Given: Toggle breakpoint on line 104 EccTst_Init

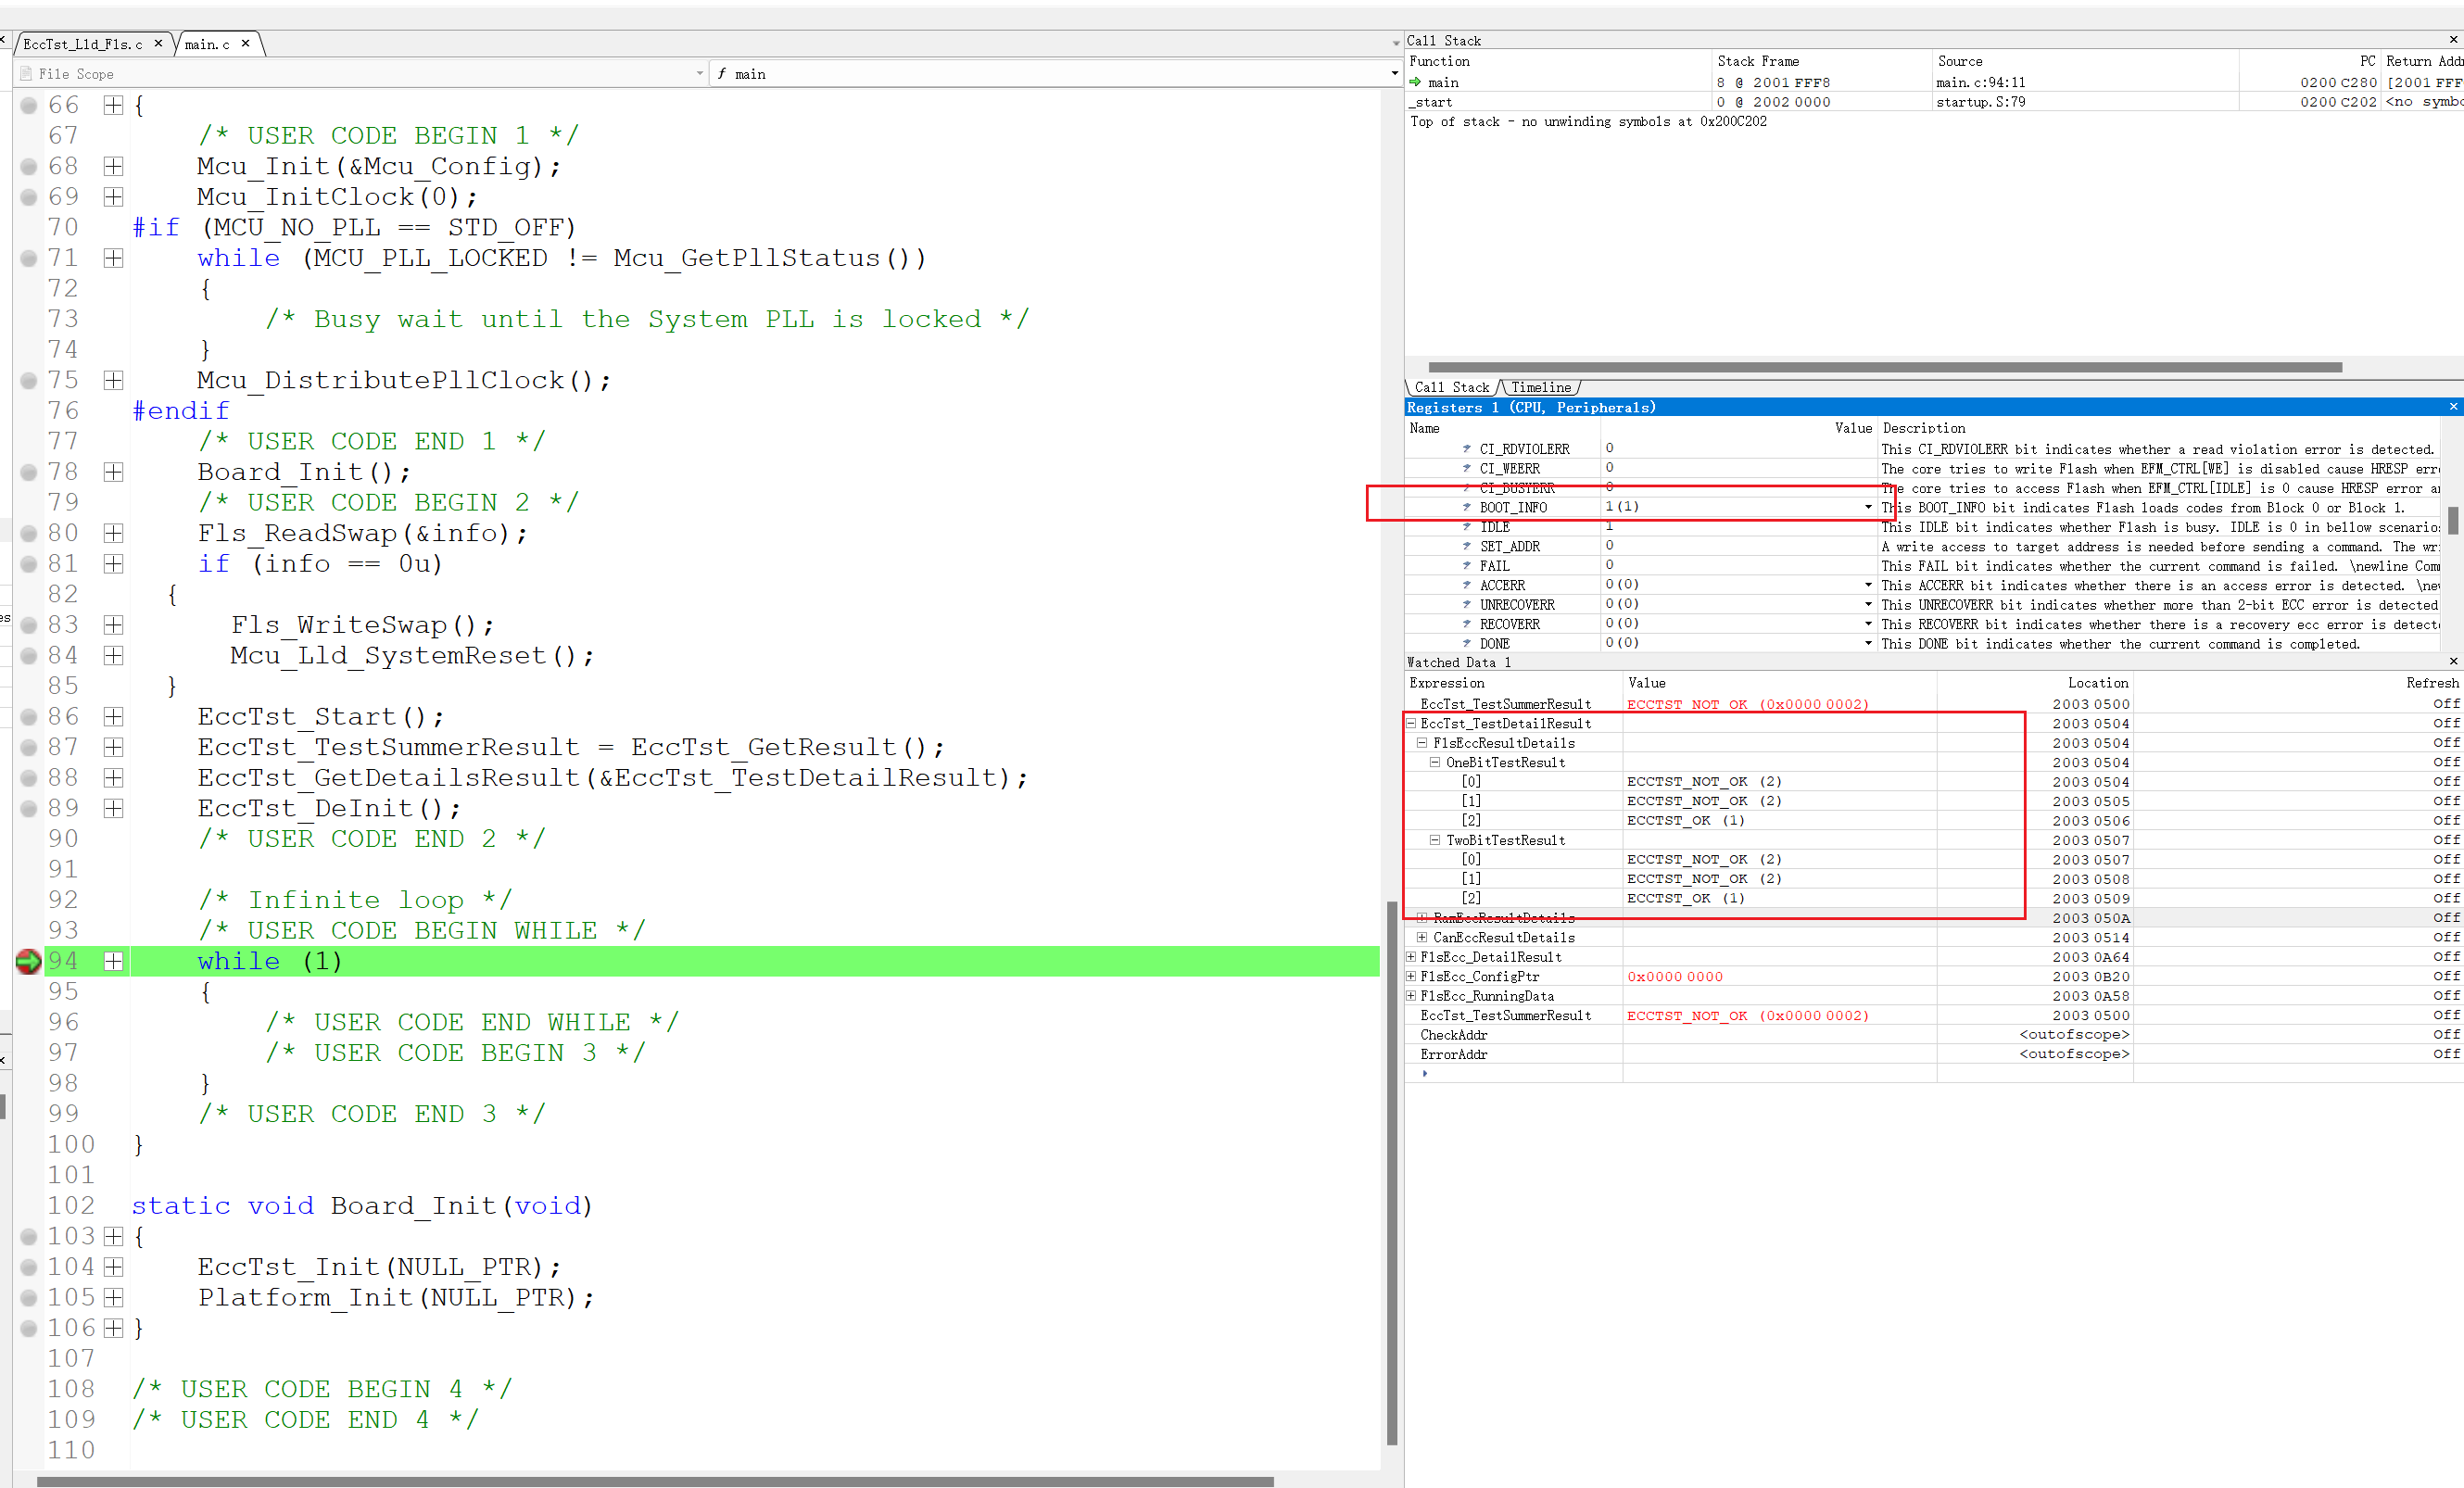Looking at the screenshot, I should [29, 1267].
